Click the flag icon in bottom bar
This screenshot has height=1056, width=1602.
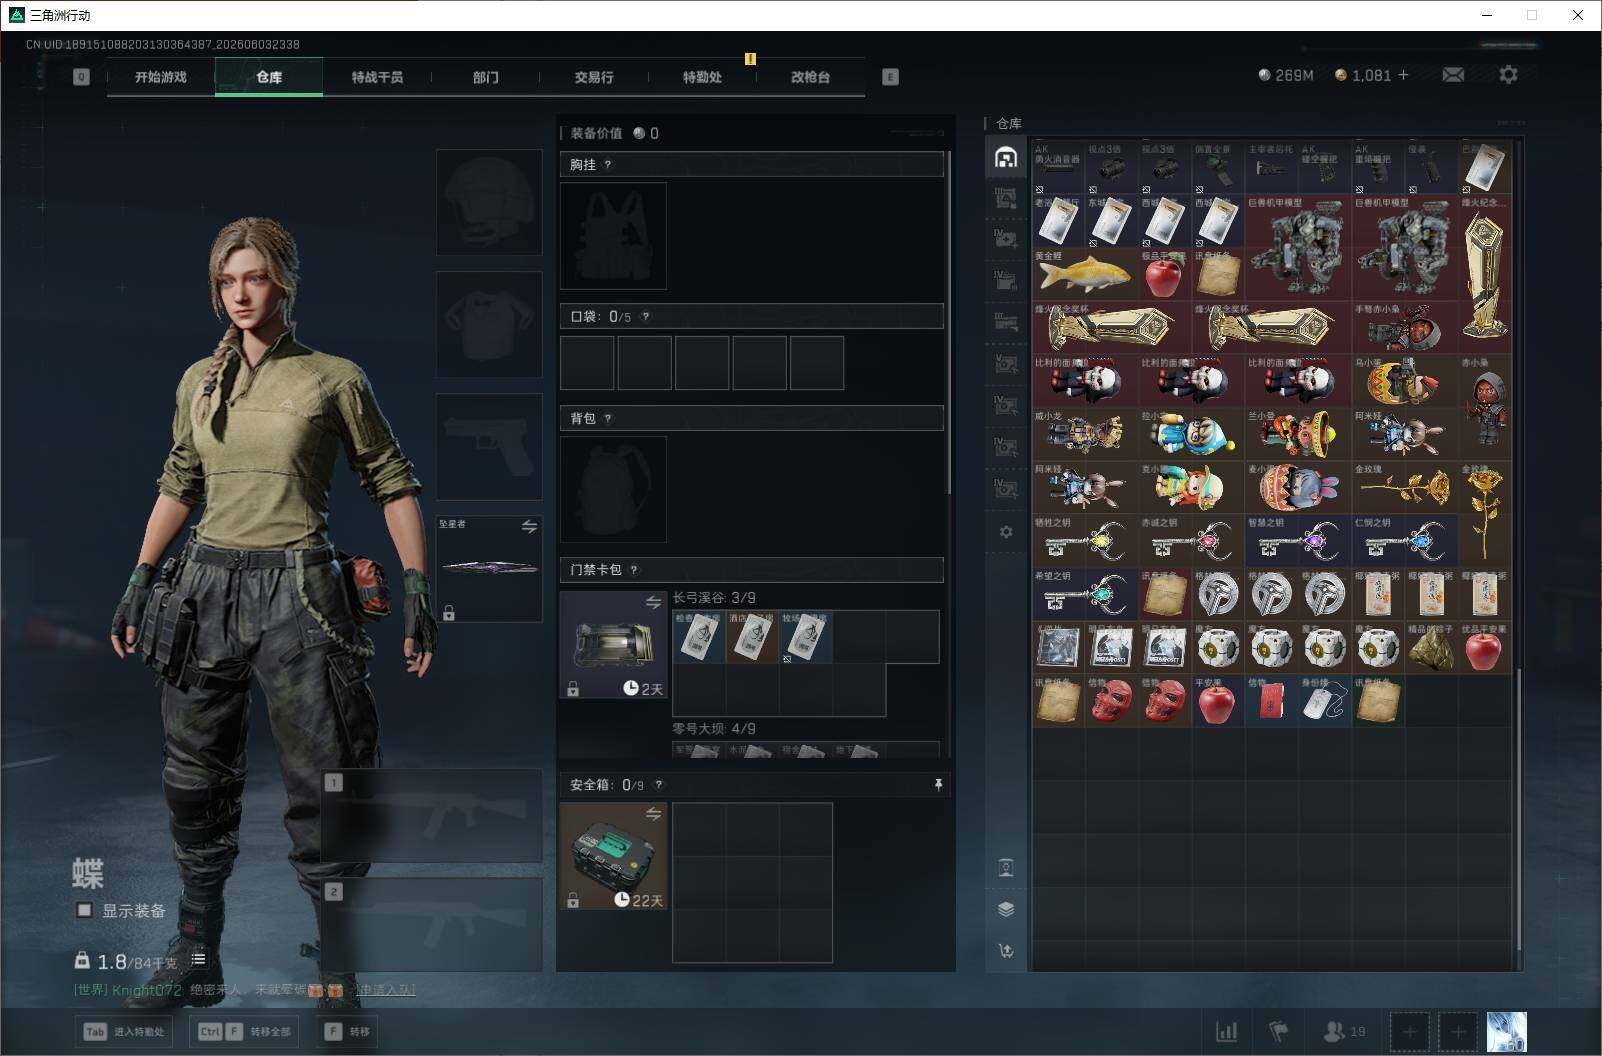(1279, 1031)
